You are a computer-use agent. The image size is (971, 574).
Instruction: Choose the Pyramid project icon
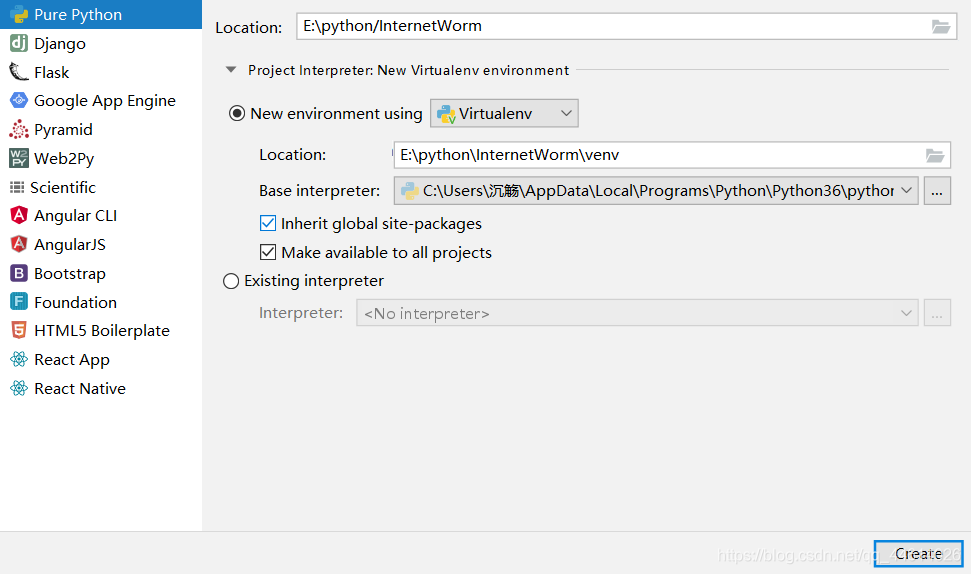19,129
